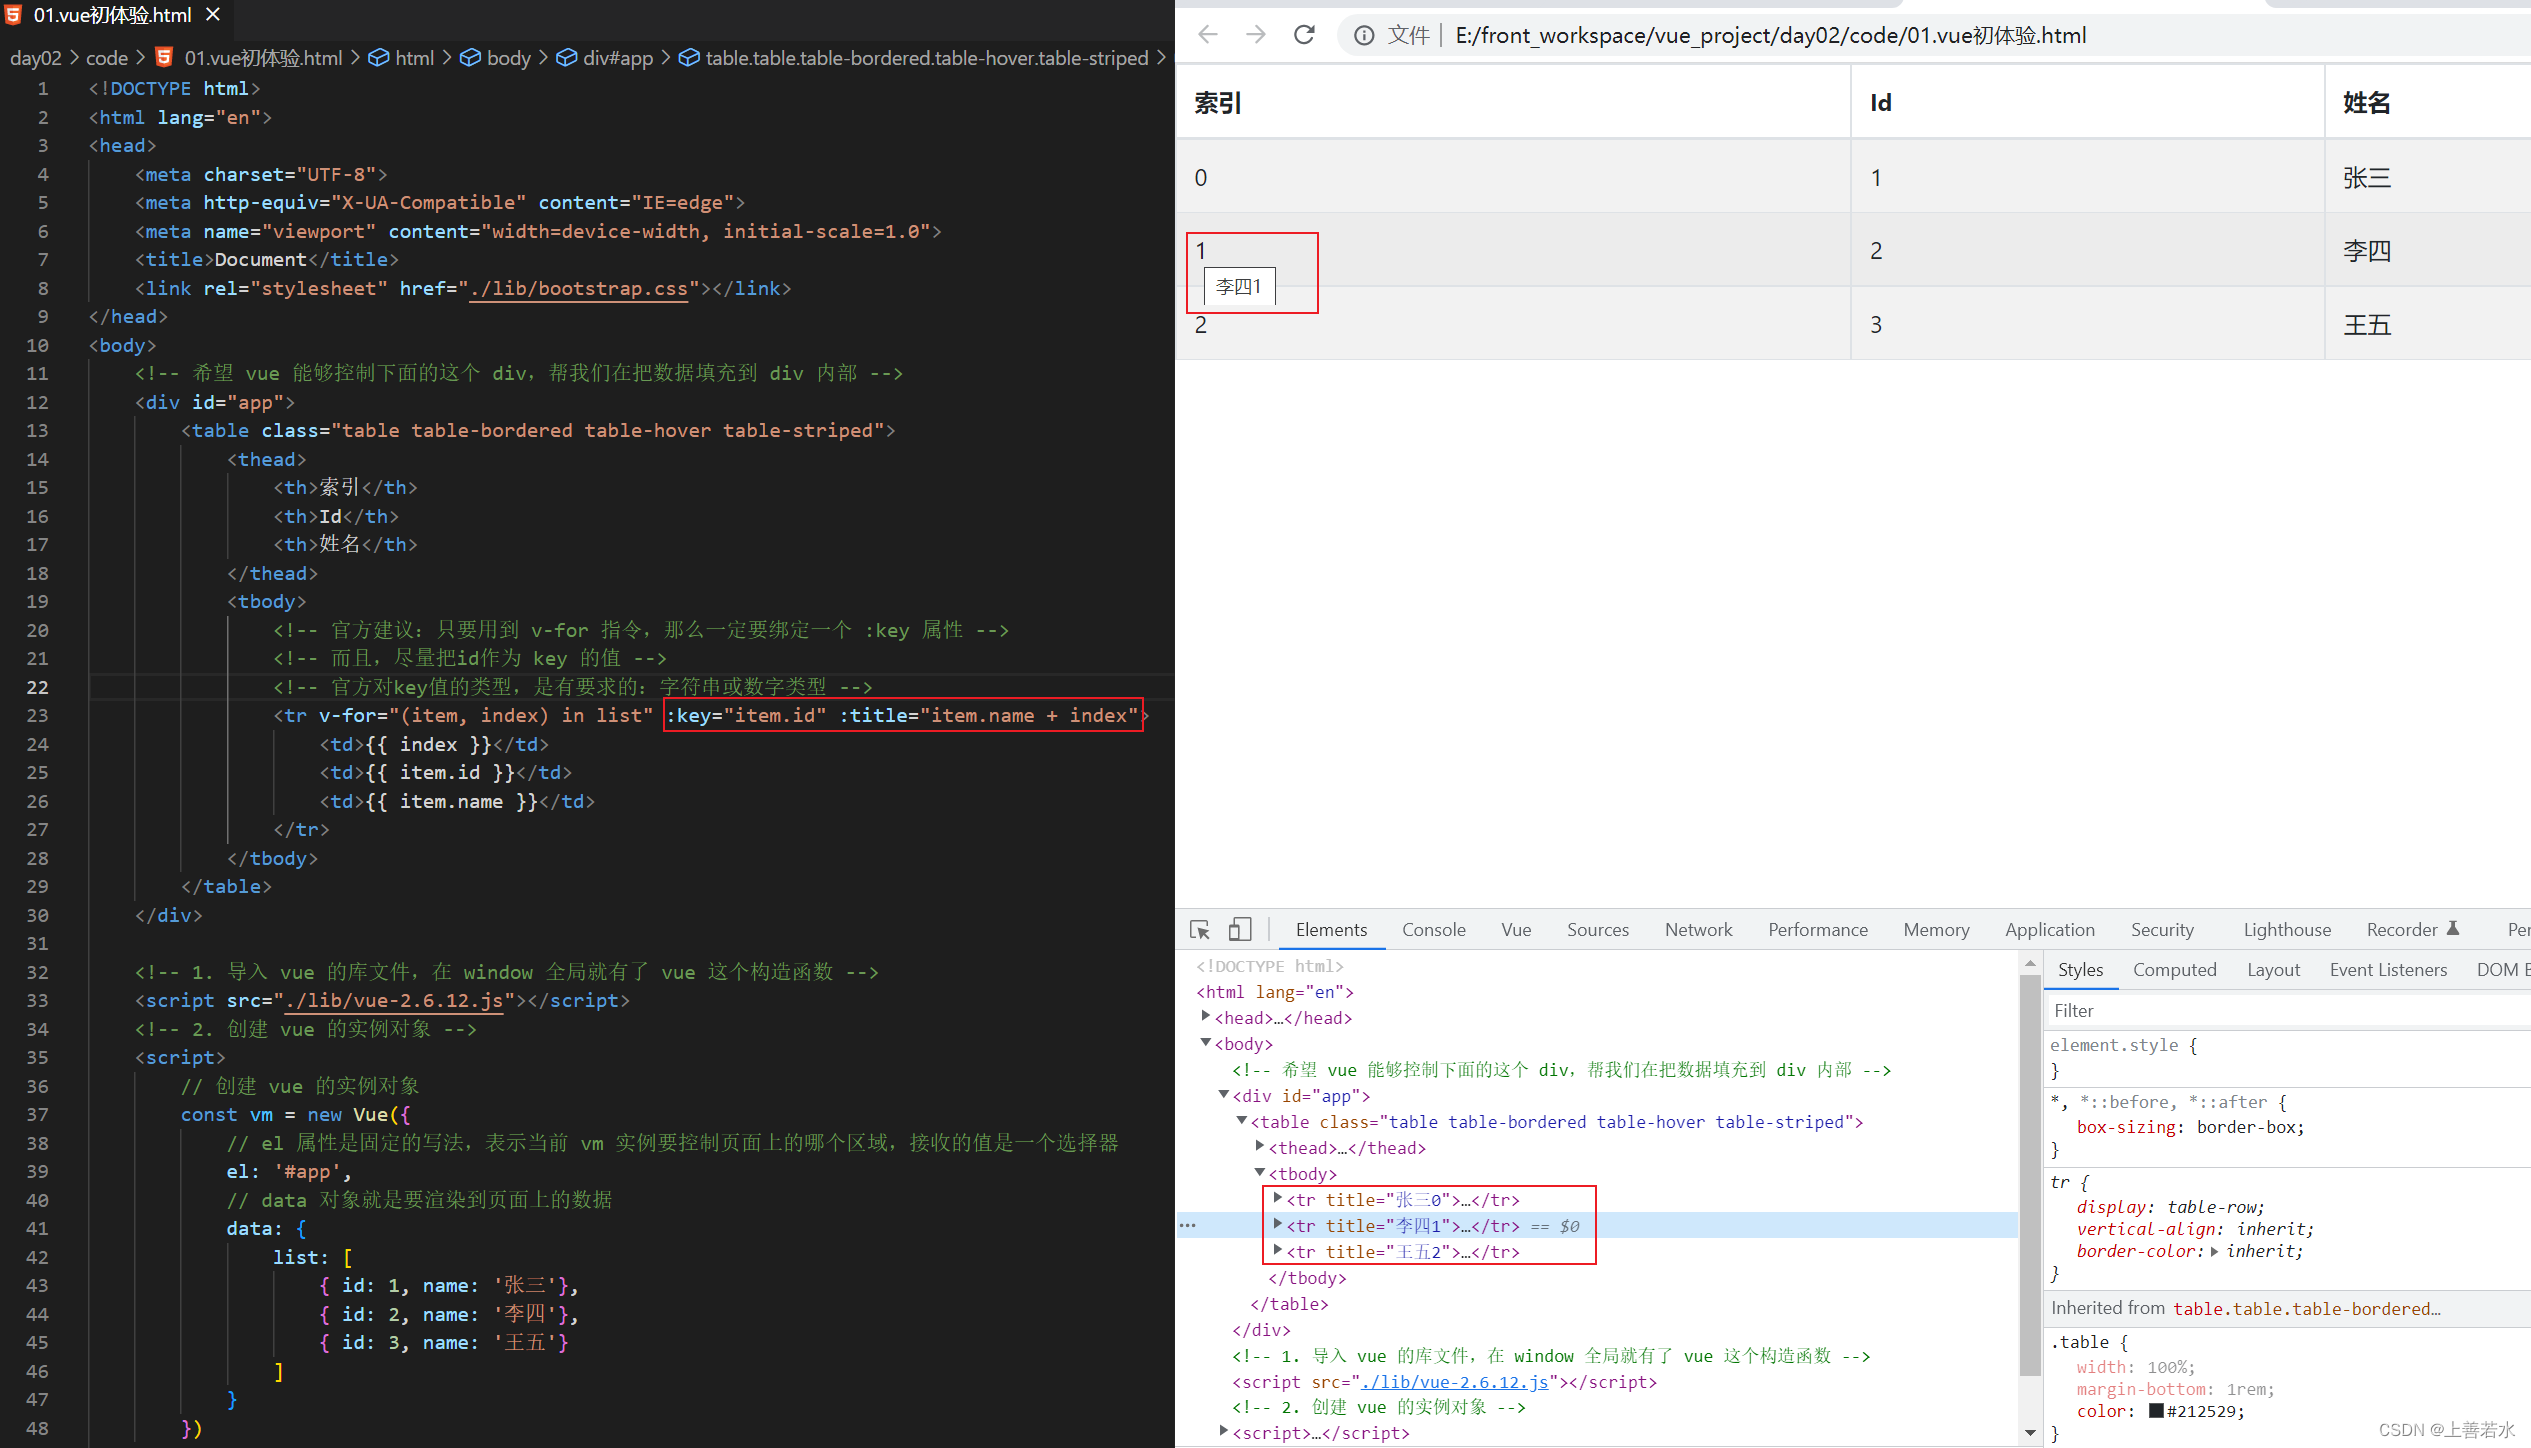Expand the script node at bottom of tree
The height and width of the screenshot is (1448, 2531).
pyautogui.click(x=1223, y=1431)
